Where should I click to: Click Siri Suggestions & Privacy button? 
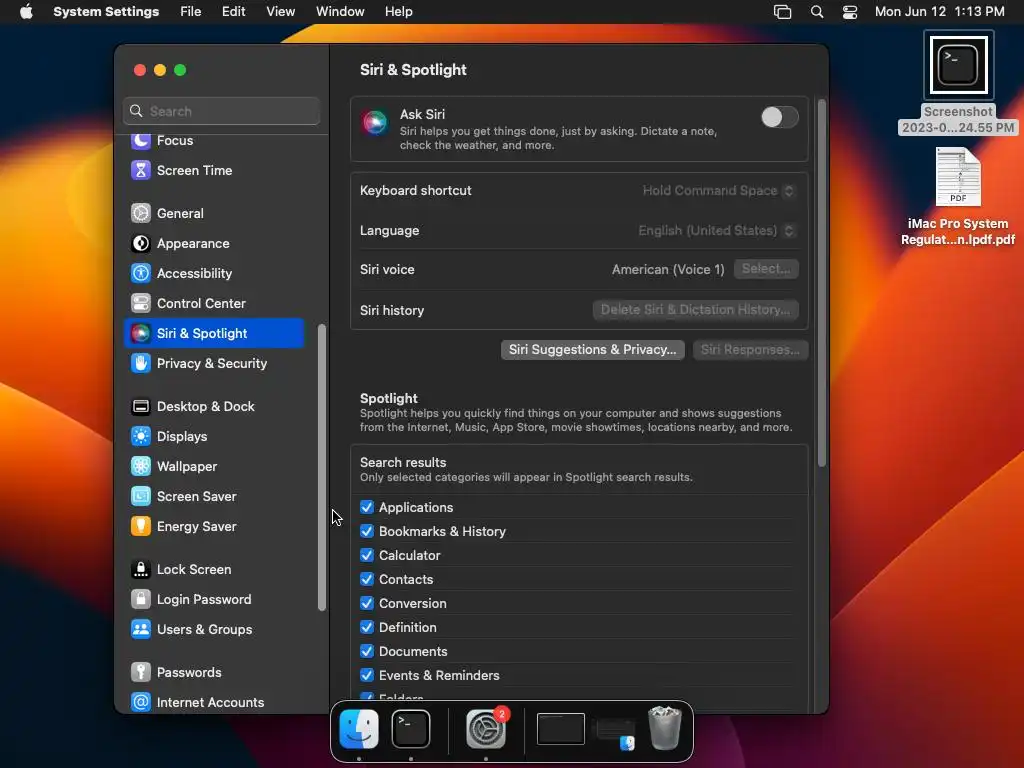coord(592,350)
